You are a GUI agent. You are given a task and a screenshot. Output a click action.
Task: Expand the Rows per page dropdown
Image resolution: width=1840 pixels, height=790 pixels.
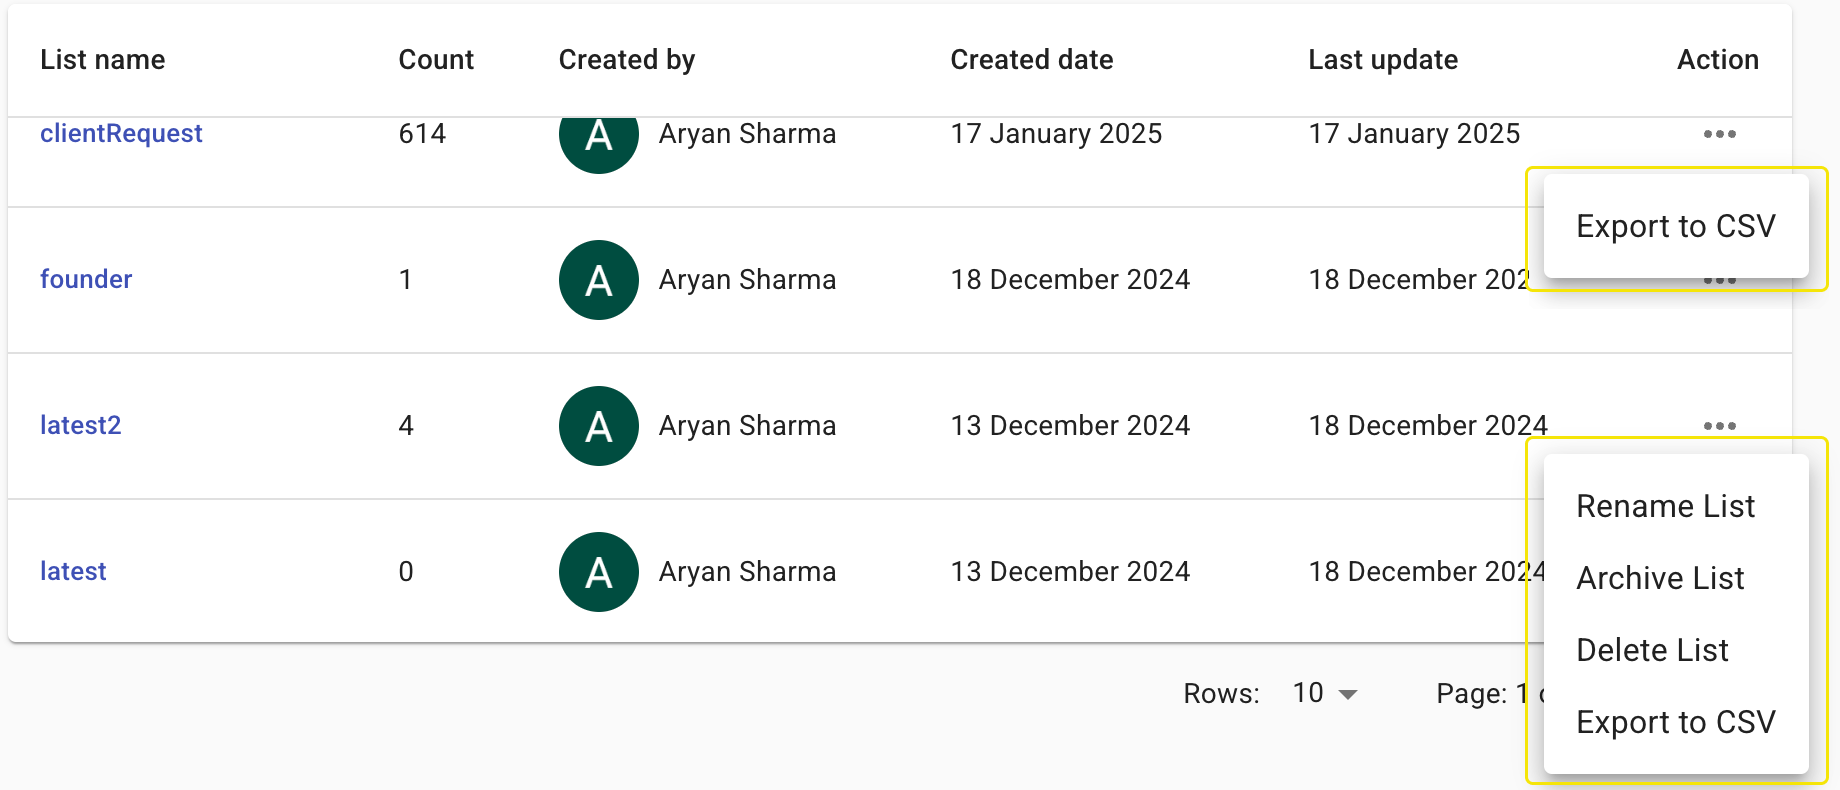[x=1324, y=693]
